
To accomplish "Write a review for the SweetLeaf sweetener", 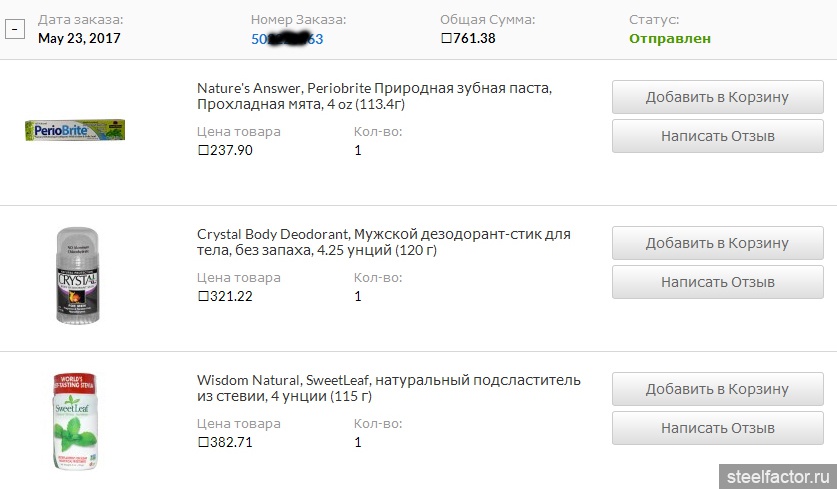I will (x=717, y=428).
